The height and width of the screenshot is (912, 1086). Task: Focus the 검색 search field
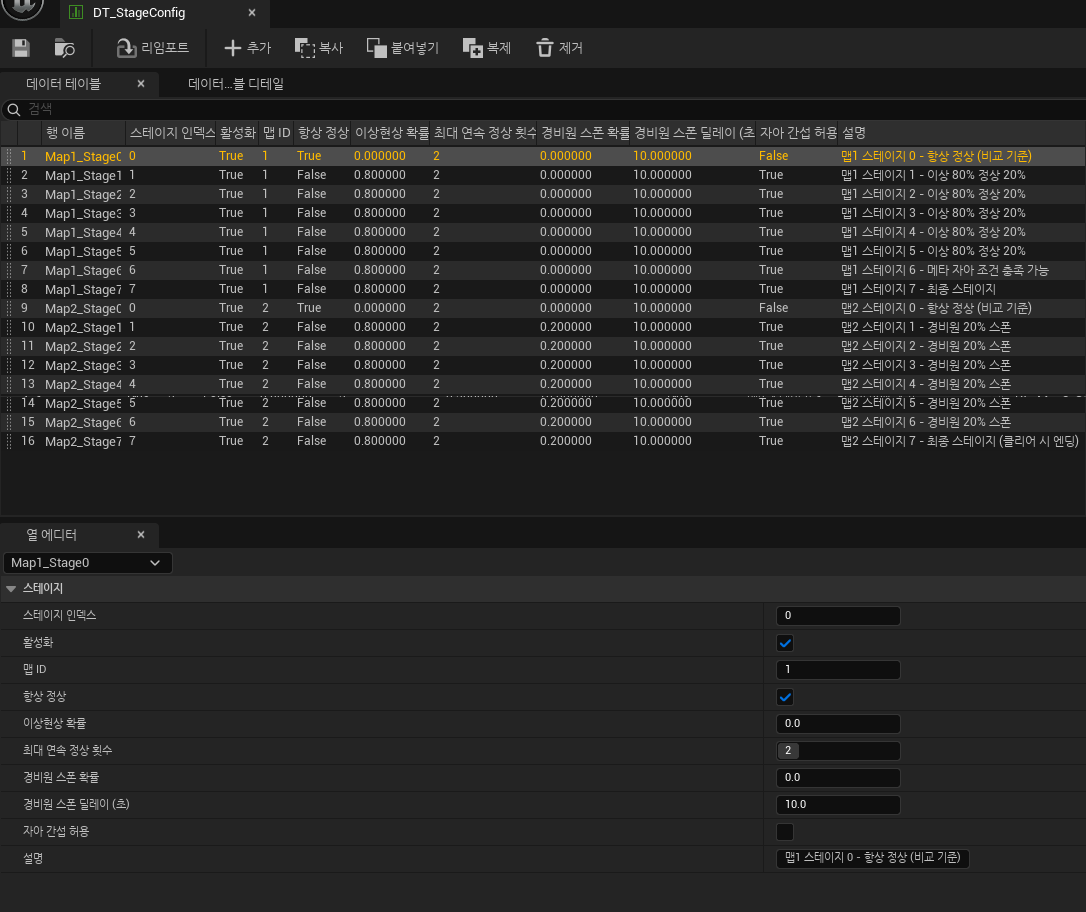(554, 109)
